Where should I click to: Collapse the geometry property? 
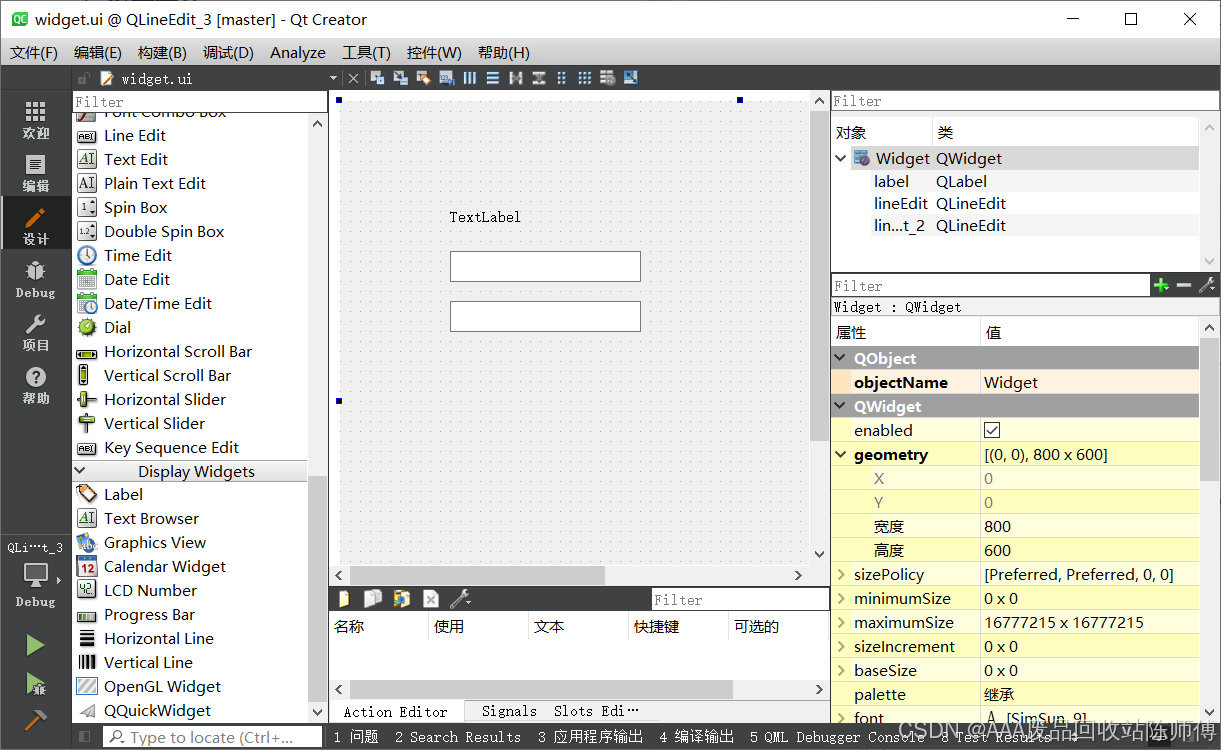click(840, 454)
